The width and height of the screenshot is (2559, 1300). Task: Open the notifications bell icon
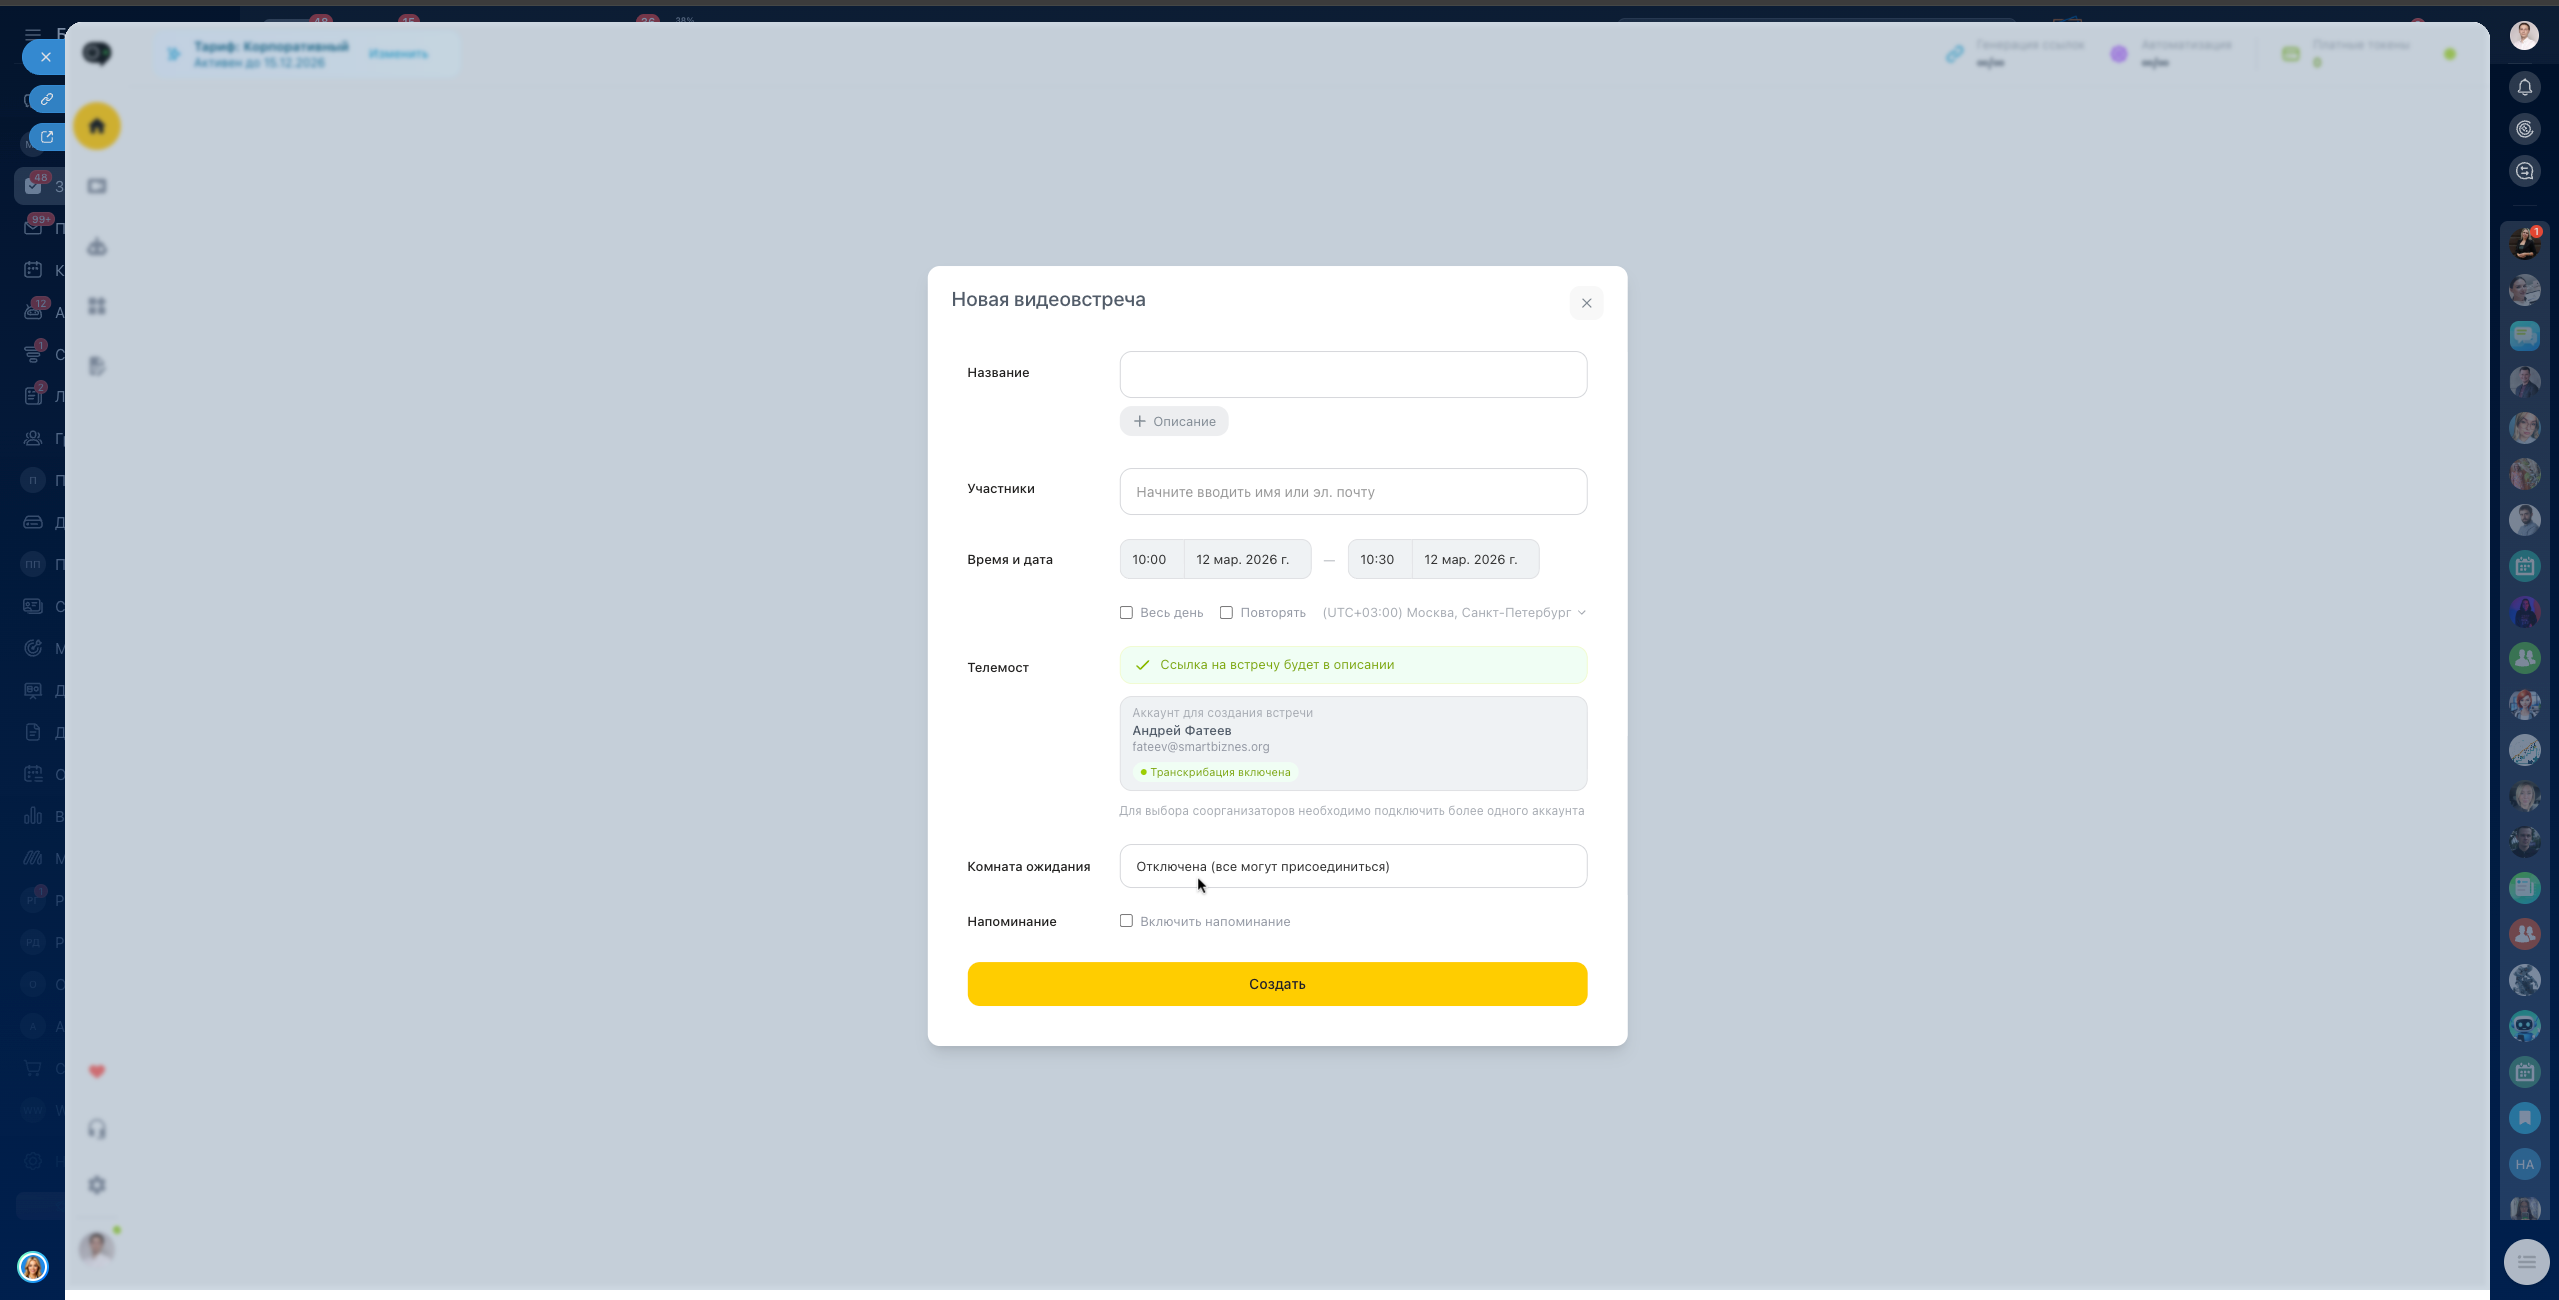coord(2524,88)
